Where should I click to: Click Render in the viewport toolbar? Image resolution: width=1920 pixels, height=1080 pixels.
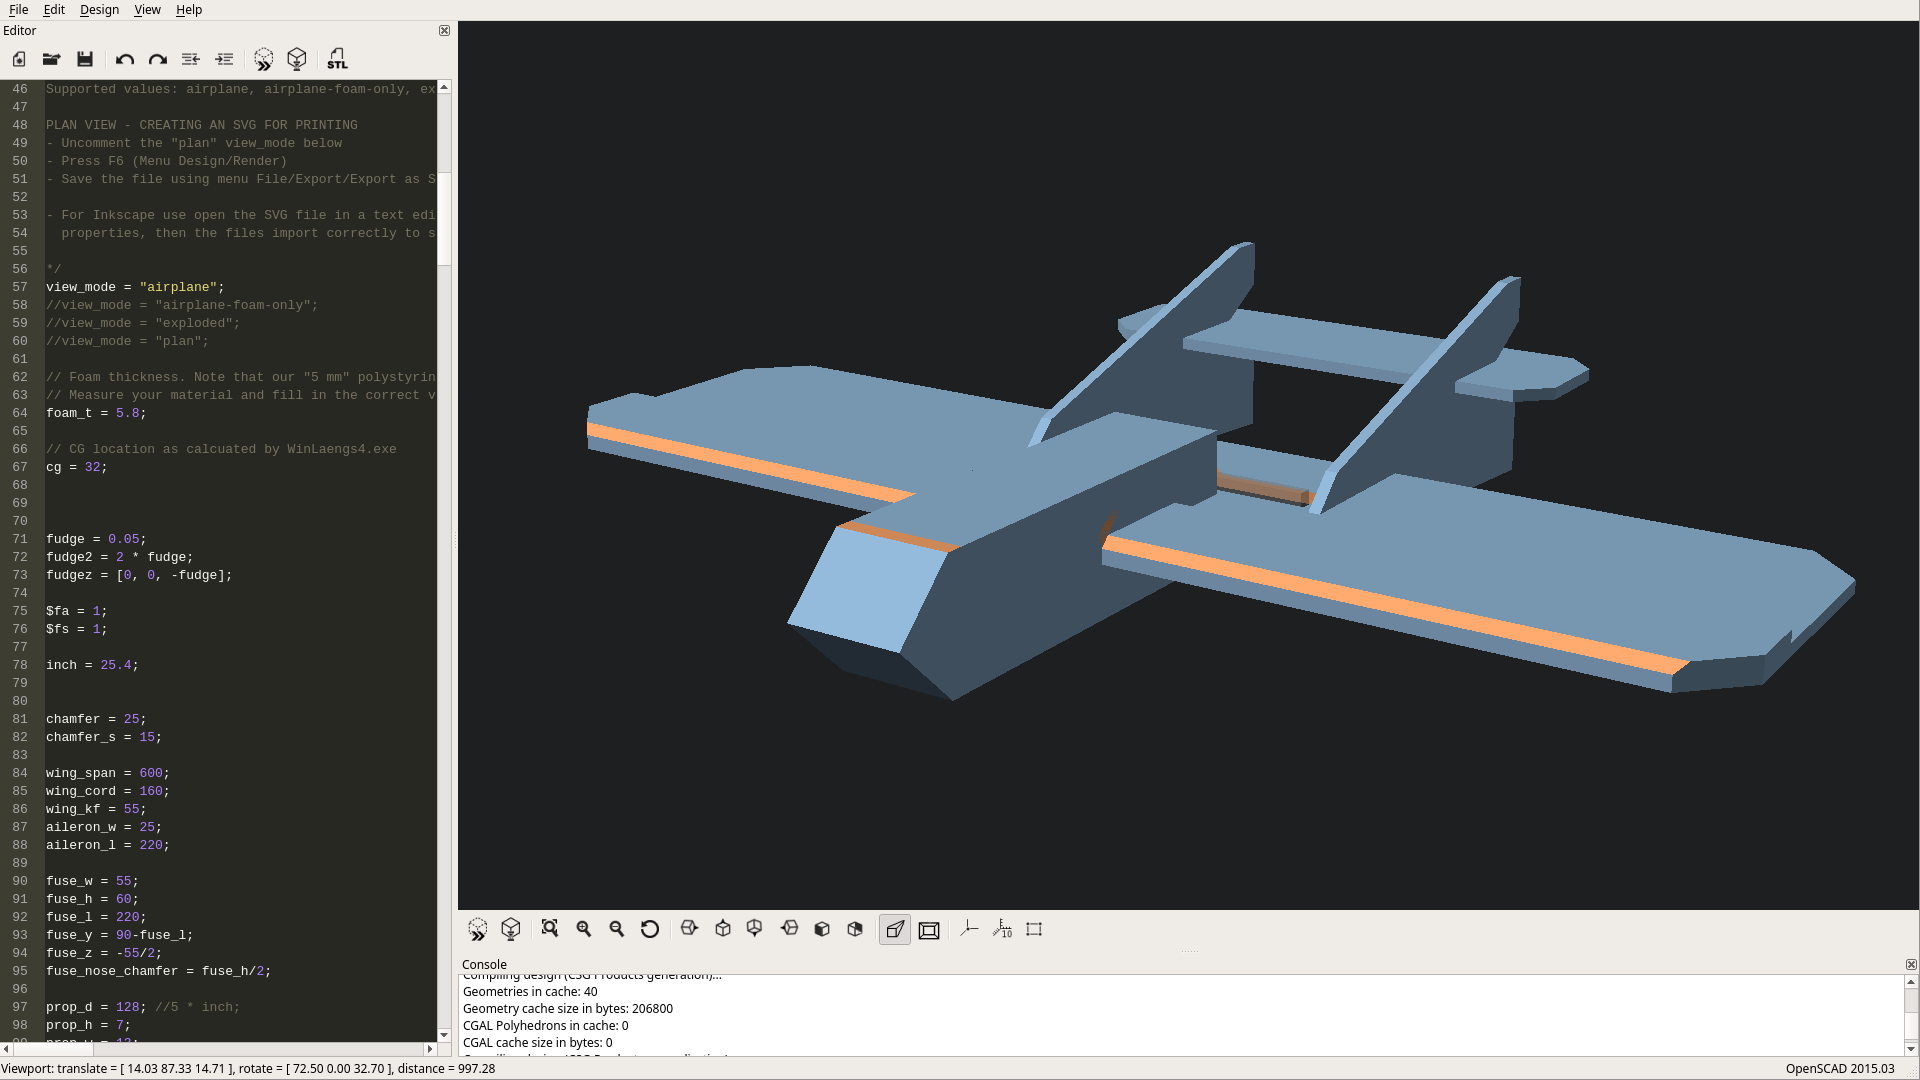click(x=511, y=929)
